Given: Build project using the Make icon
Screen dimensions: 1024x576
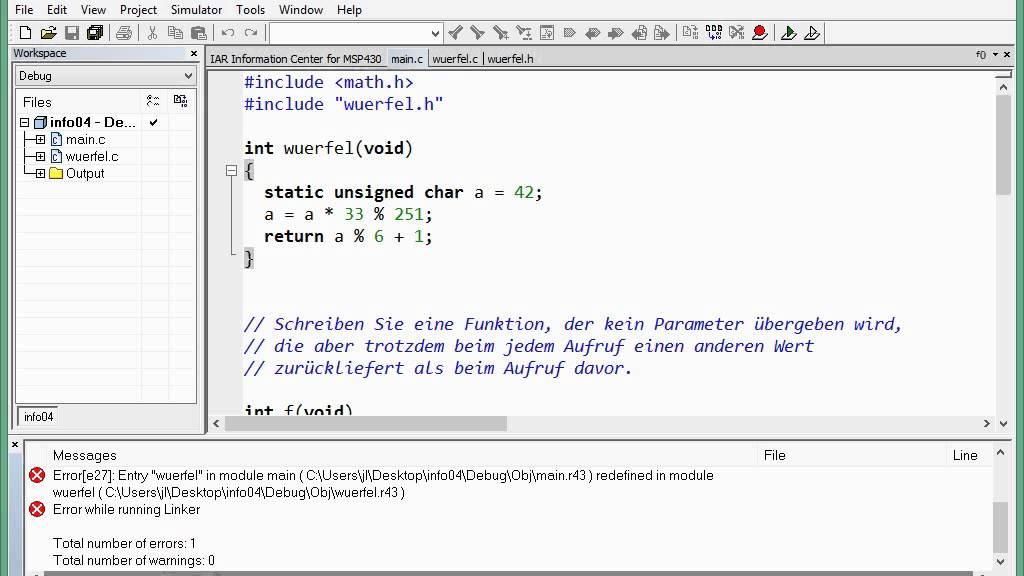Looking at the screenshot, I should [714, 33].
